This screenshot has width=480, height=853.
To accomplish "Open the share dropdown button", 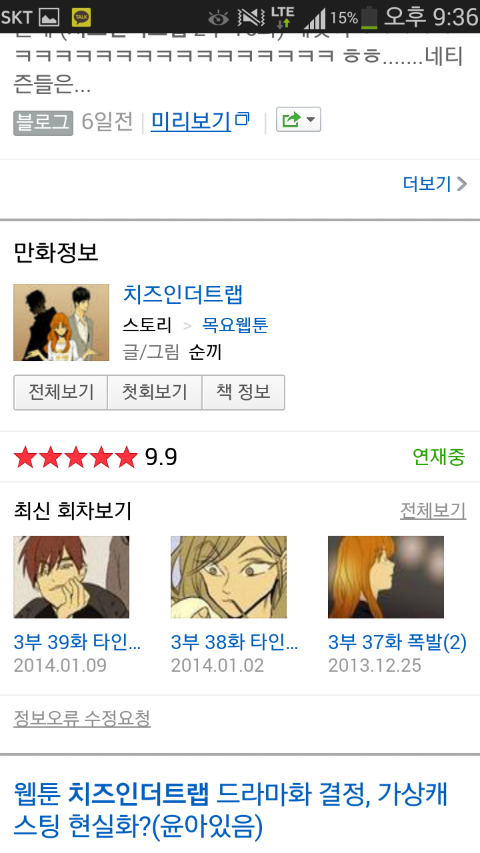I will 298,120.
